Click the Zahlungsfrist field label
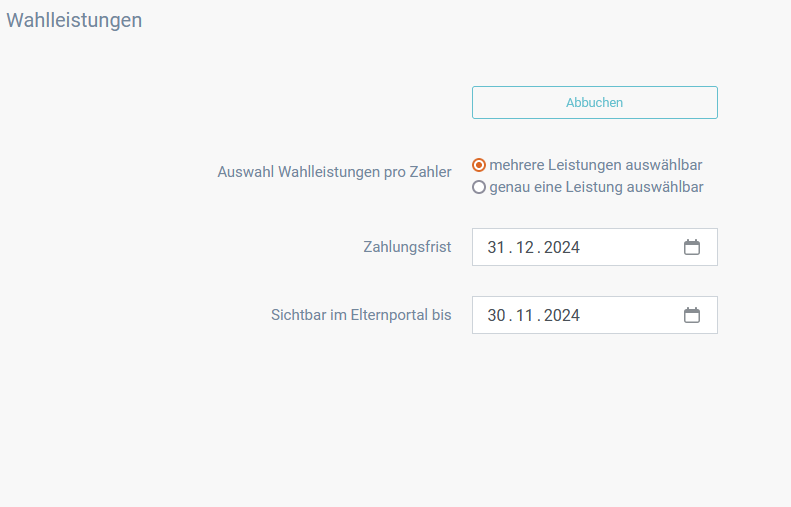791x507 pixels. (407, 247)
